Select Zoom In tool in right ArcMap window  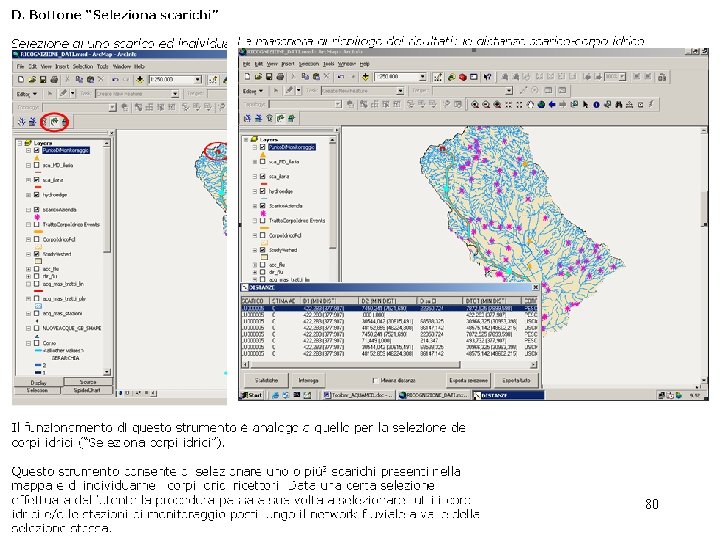coord(475,105)
